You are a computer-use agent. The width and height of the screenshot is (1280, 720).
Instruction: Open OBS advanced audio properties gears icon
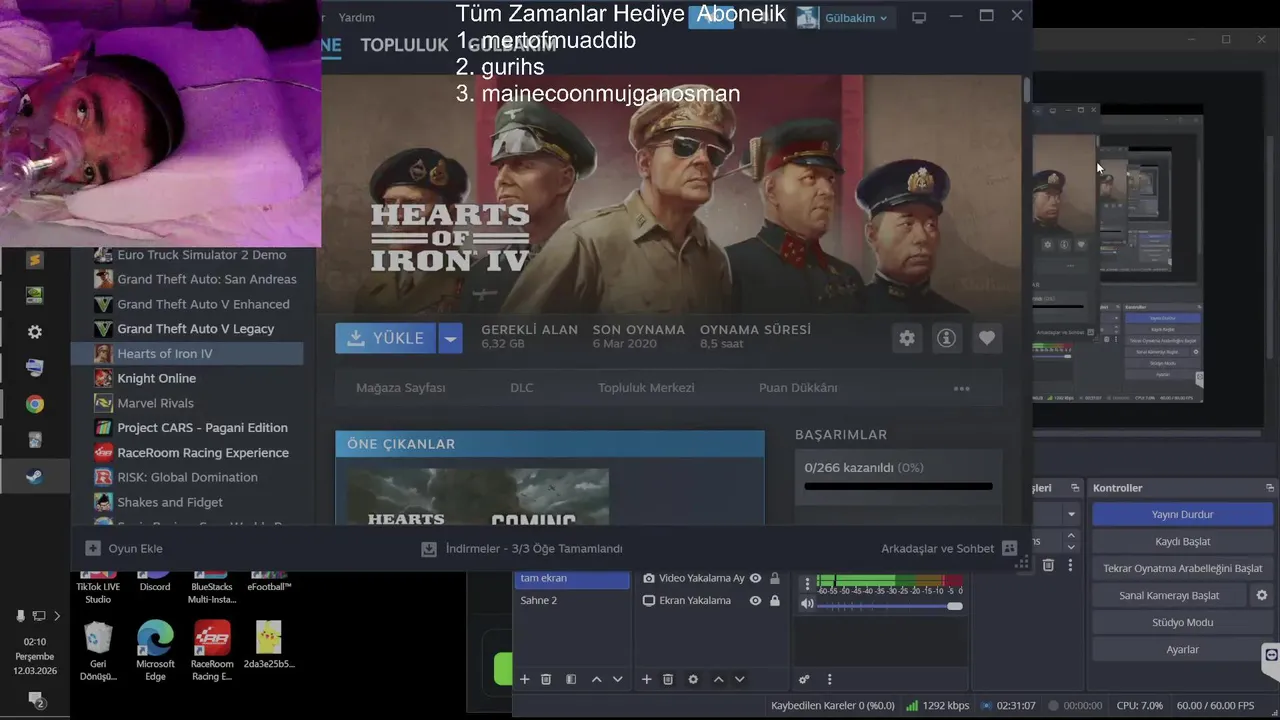pos(804,679)
